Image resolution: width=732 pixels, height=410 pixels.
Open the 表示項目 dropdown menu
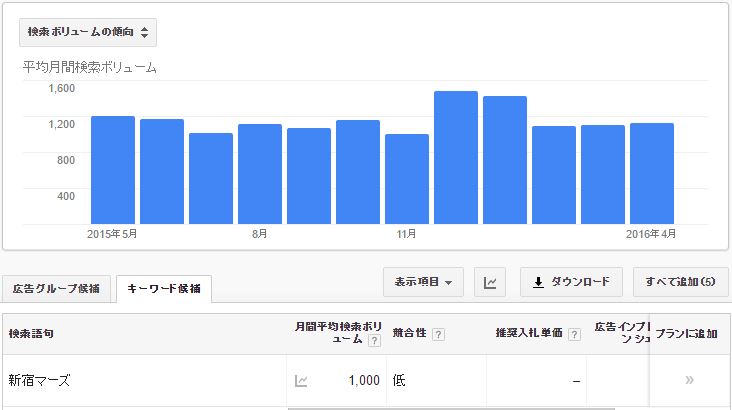[423, 282]
